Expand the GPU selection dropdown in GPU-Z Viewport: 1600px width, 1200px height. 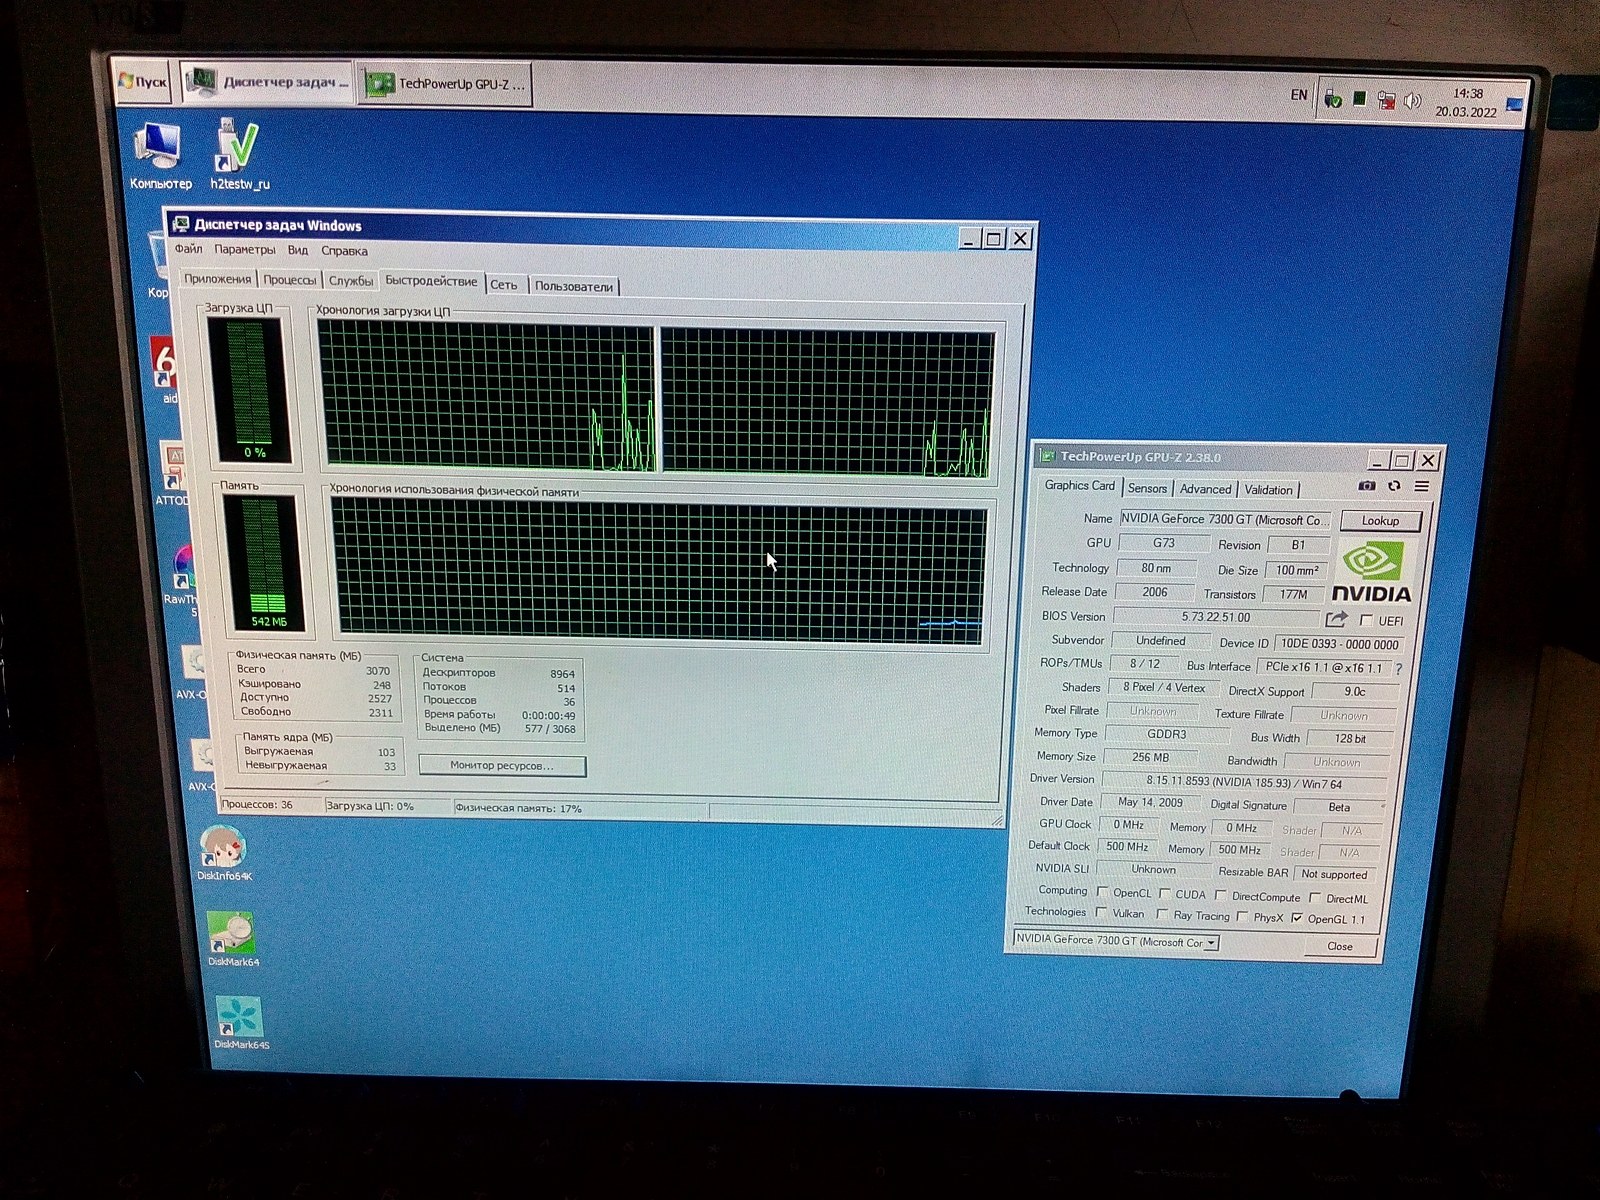(x=1211, y=942)
